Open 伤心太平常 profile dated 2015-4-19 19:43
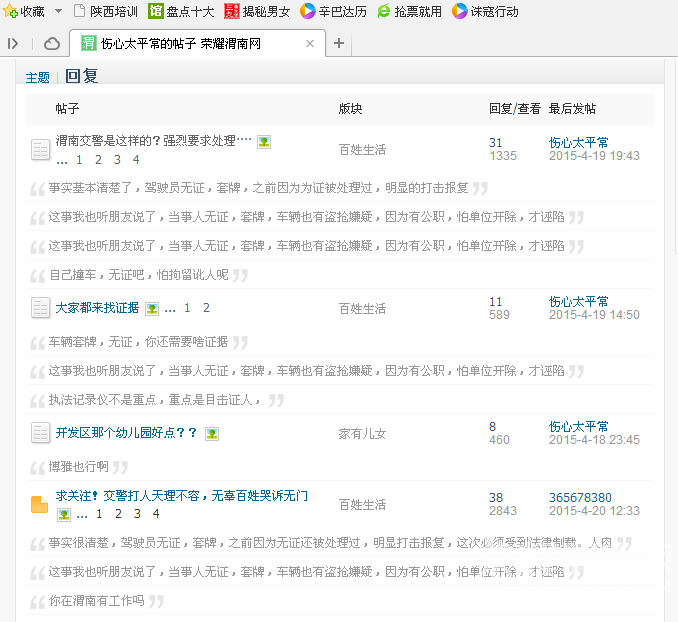This screenshot has width=678, height=622. tap(579, 142)
